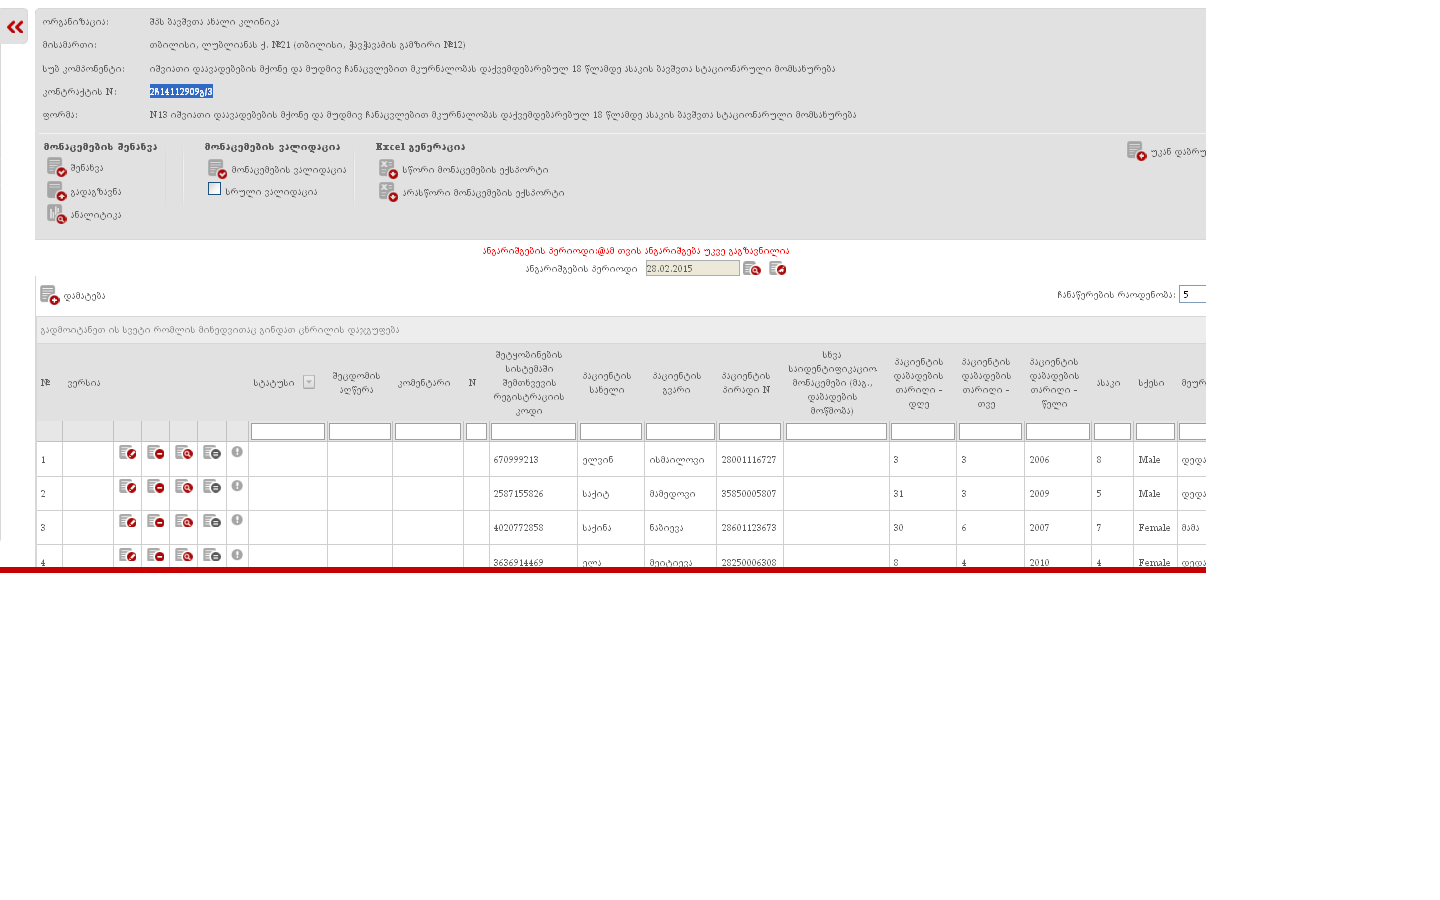The height and width of the screenshot is (900, 1440).
Task: Click the შენახვა (Save) icon
Action: (56, 167)
